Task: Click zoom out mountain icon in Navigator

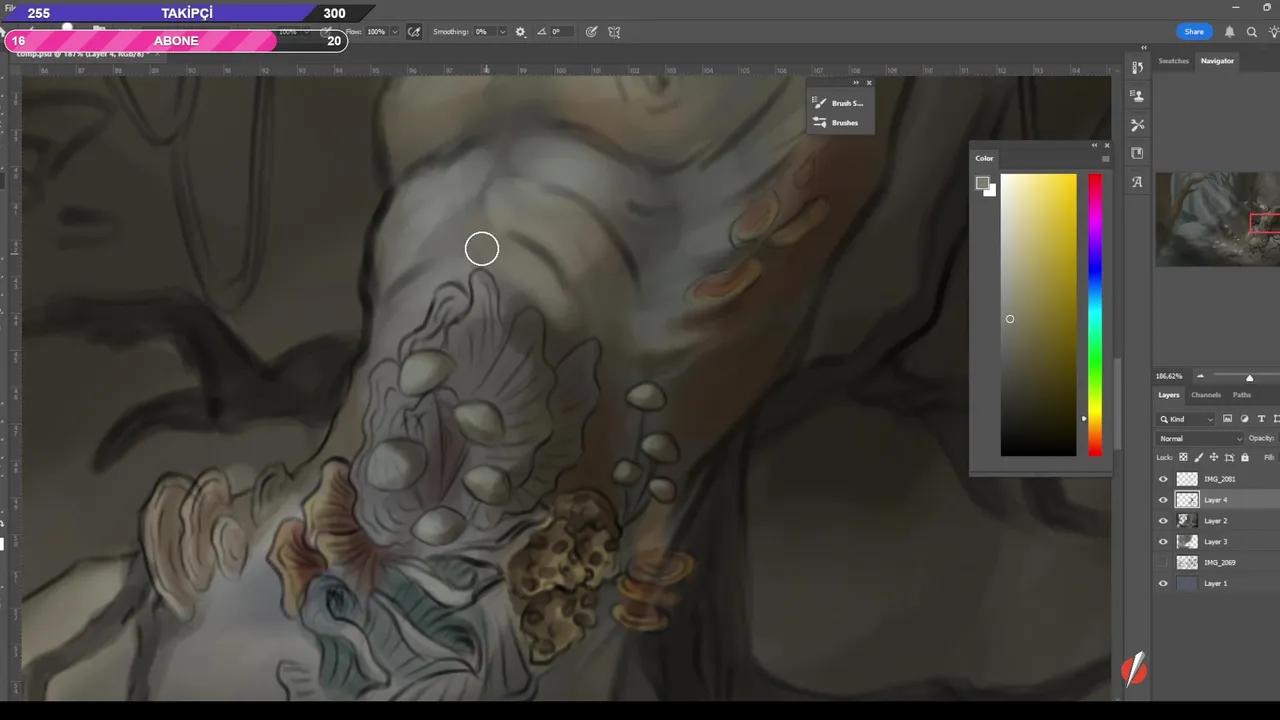Action: (1201, 376)
